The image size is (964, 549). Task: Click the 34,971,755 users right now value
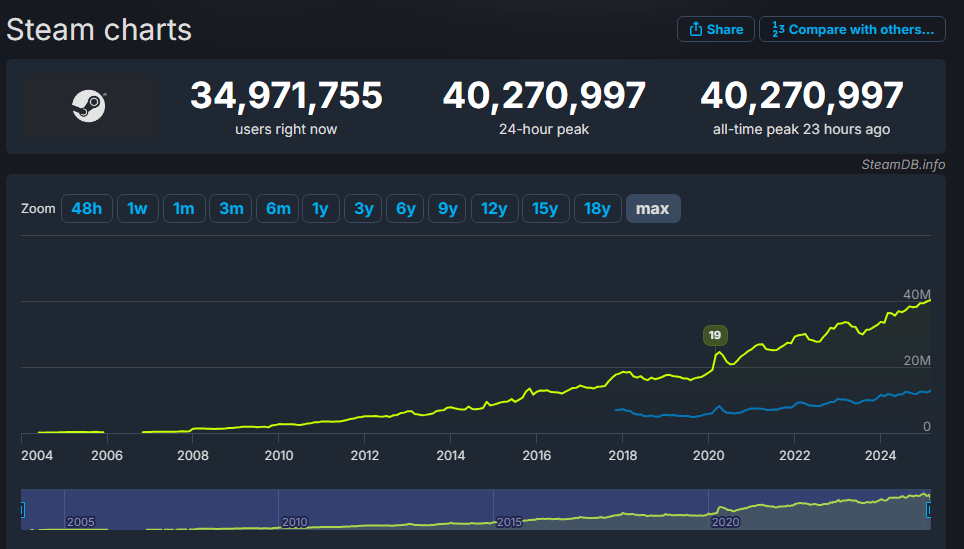click(286, 96)
